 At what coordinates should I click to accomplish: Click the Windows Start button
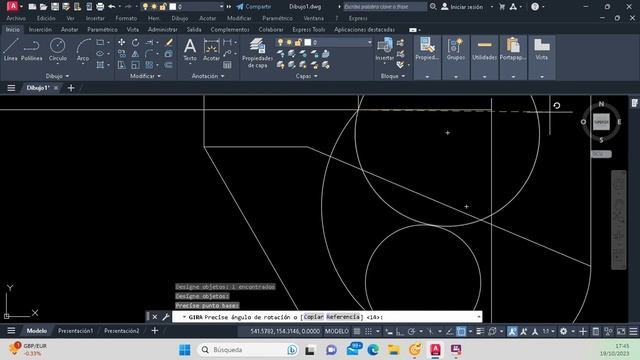click(184, 350)
